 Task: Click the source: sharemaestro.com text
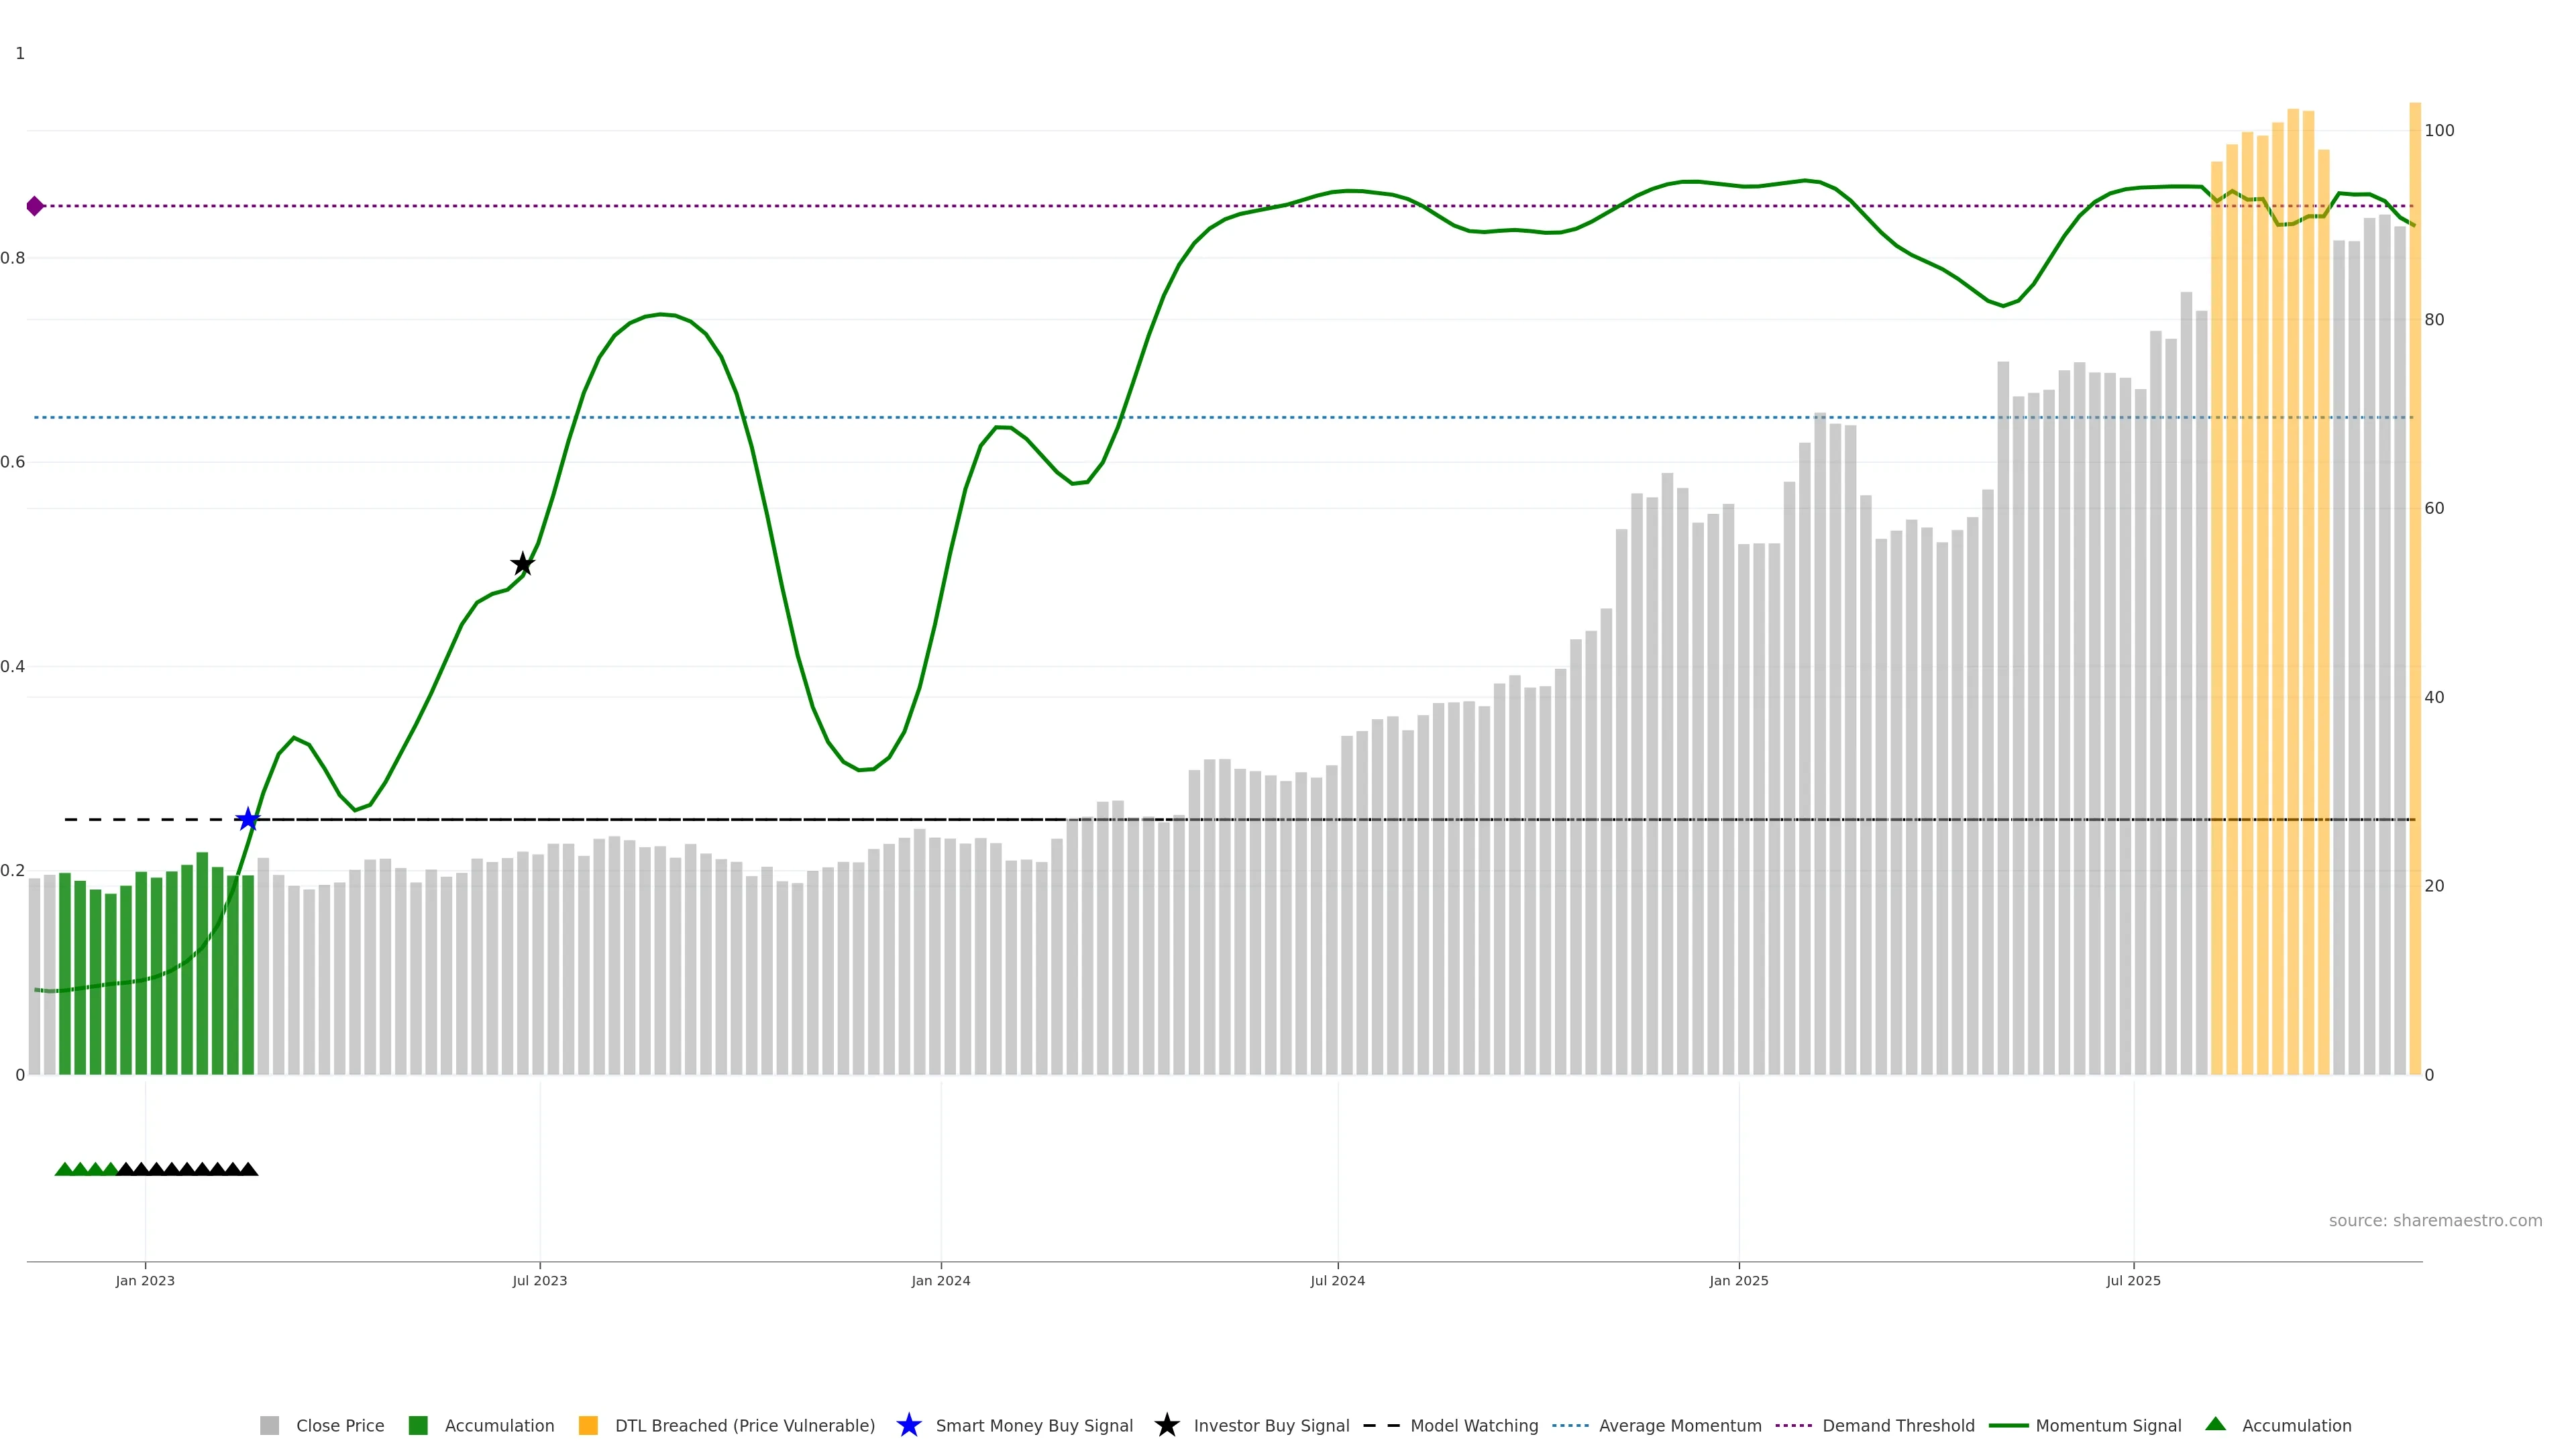pos(2435,1221)
